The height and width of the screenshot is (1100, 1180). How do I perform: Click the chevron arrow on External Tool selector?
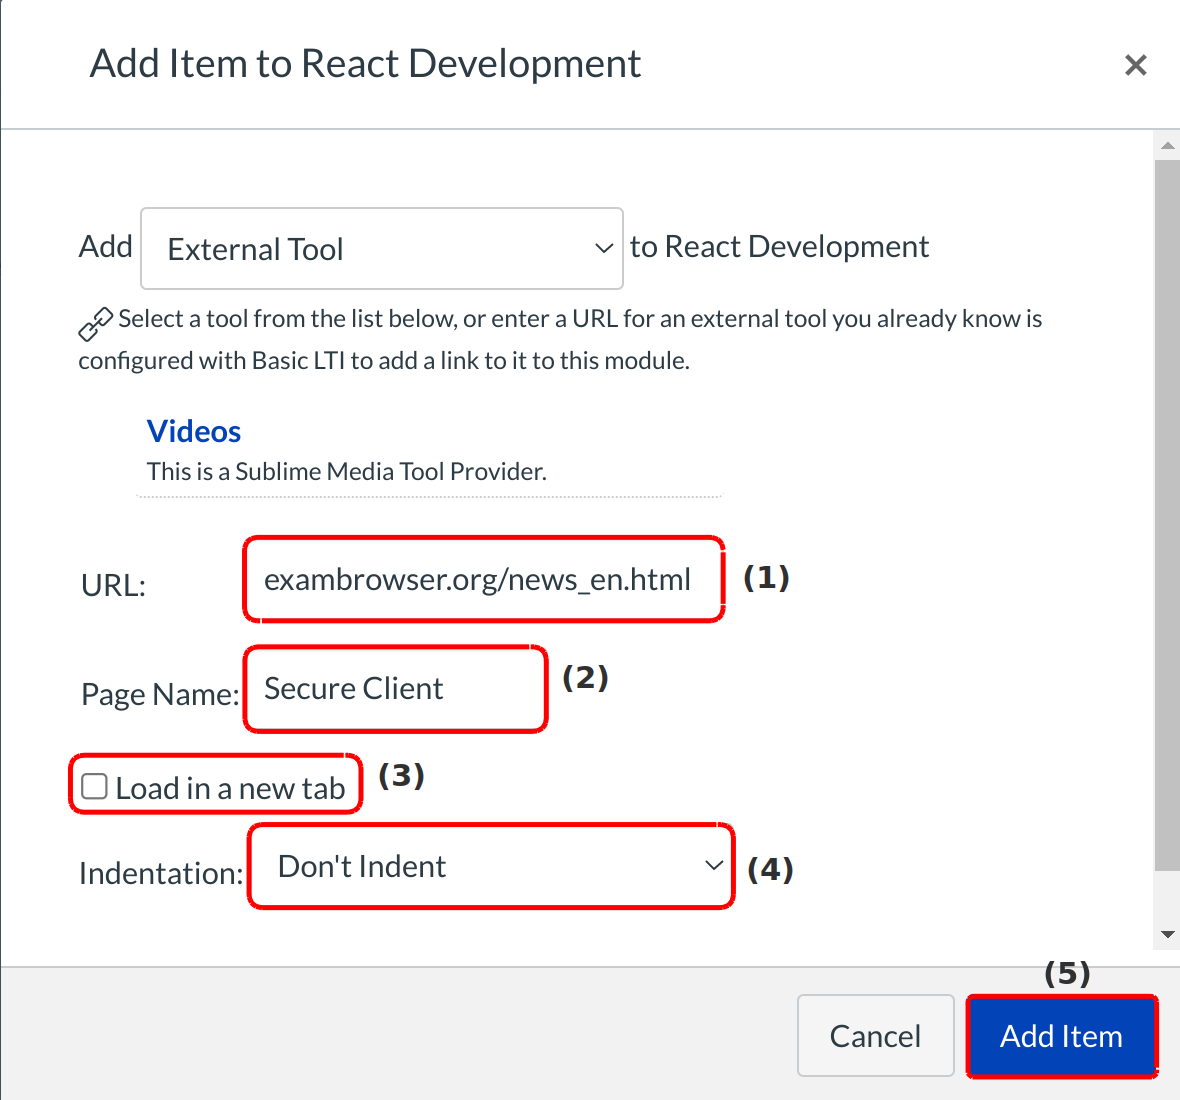pos(603,248)
